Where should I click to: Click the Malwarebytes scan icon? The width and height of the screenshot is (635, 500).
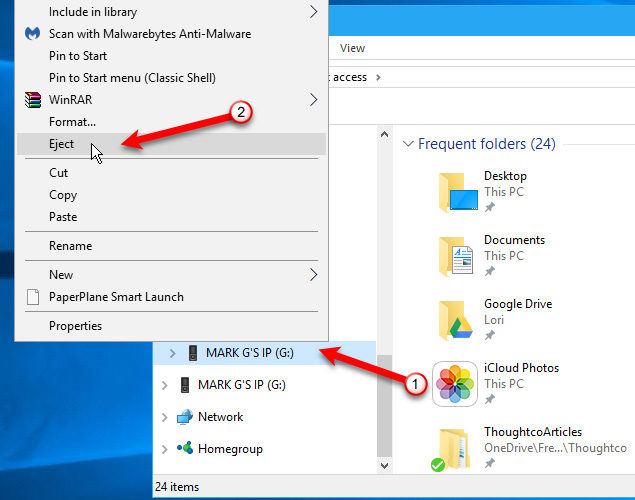click(x=31, y=34)
